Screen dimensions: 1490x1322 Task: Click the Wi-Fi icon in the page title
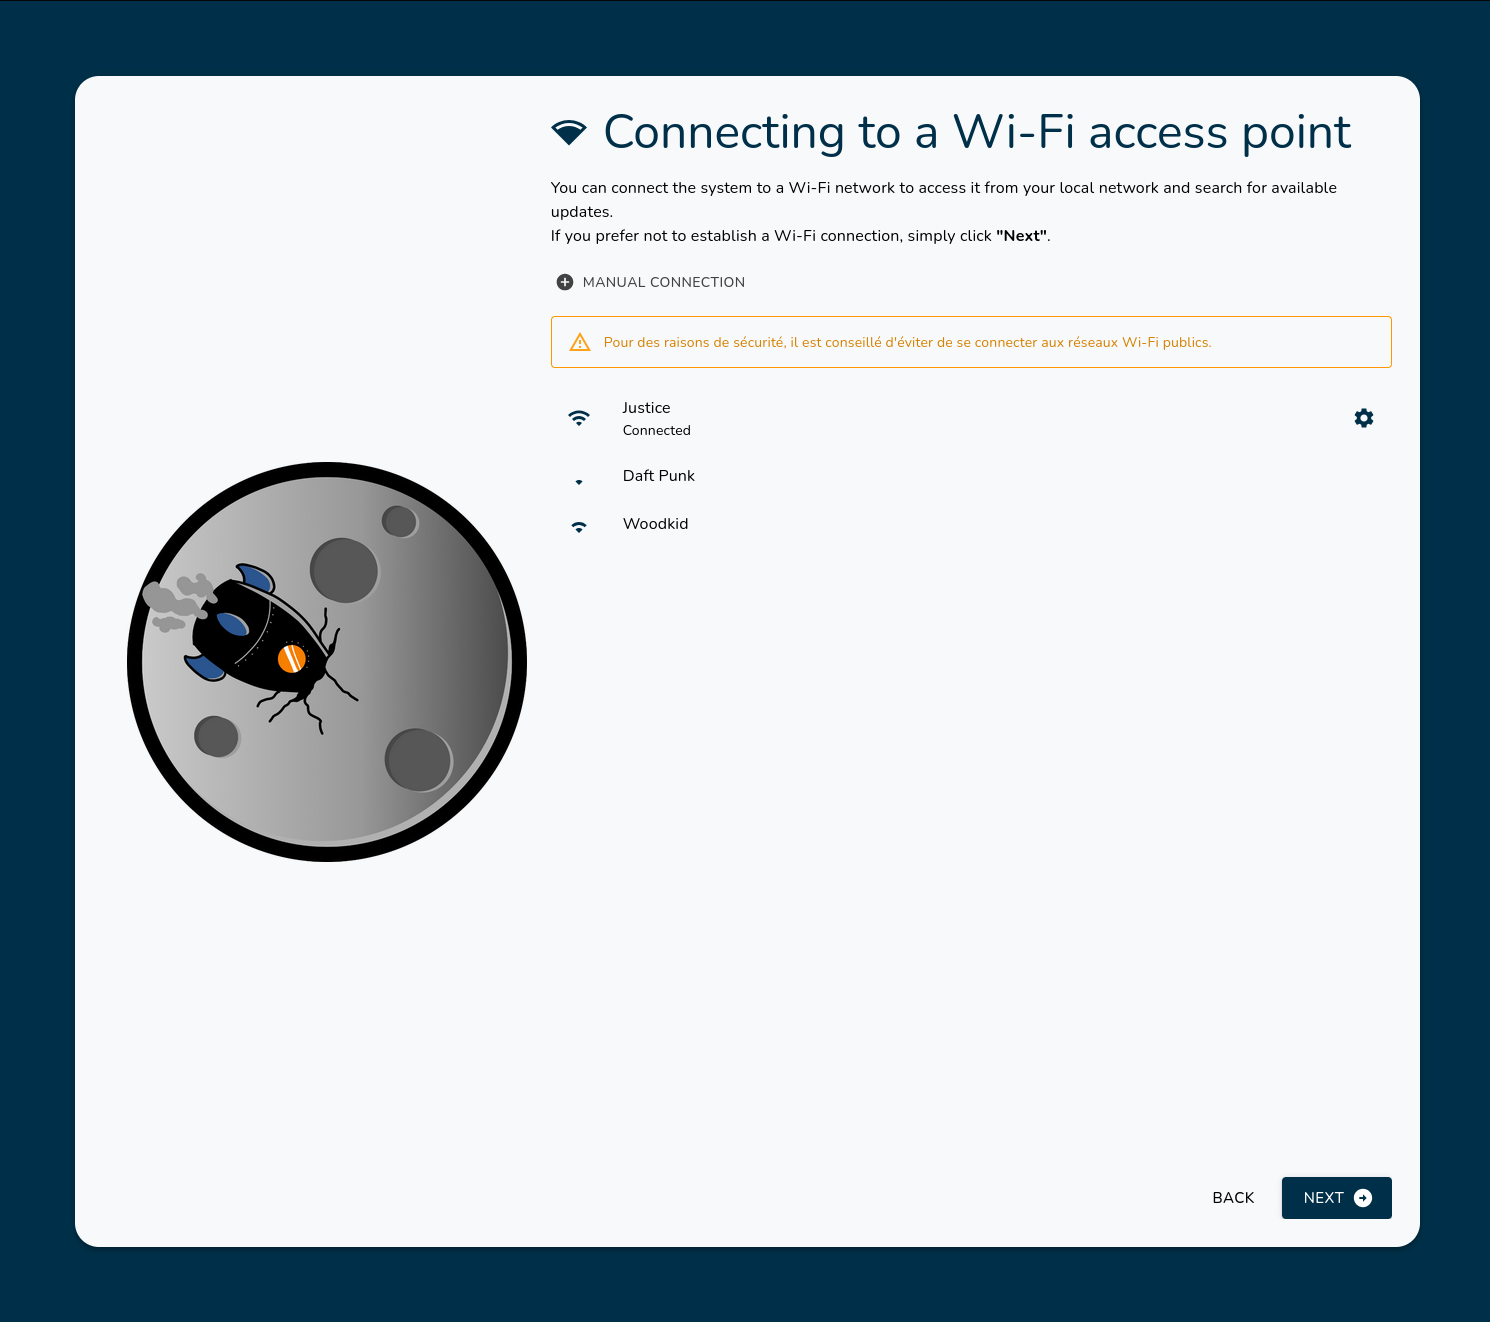(x=569, y=130)
